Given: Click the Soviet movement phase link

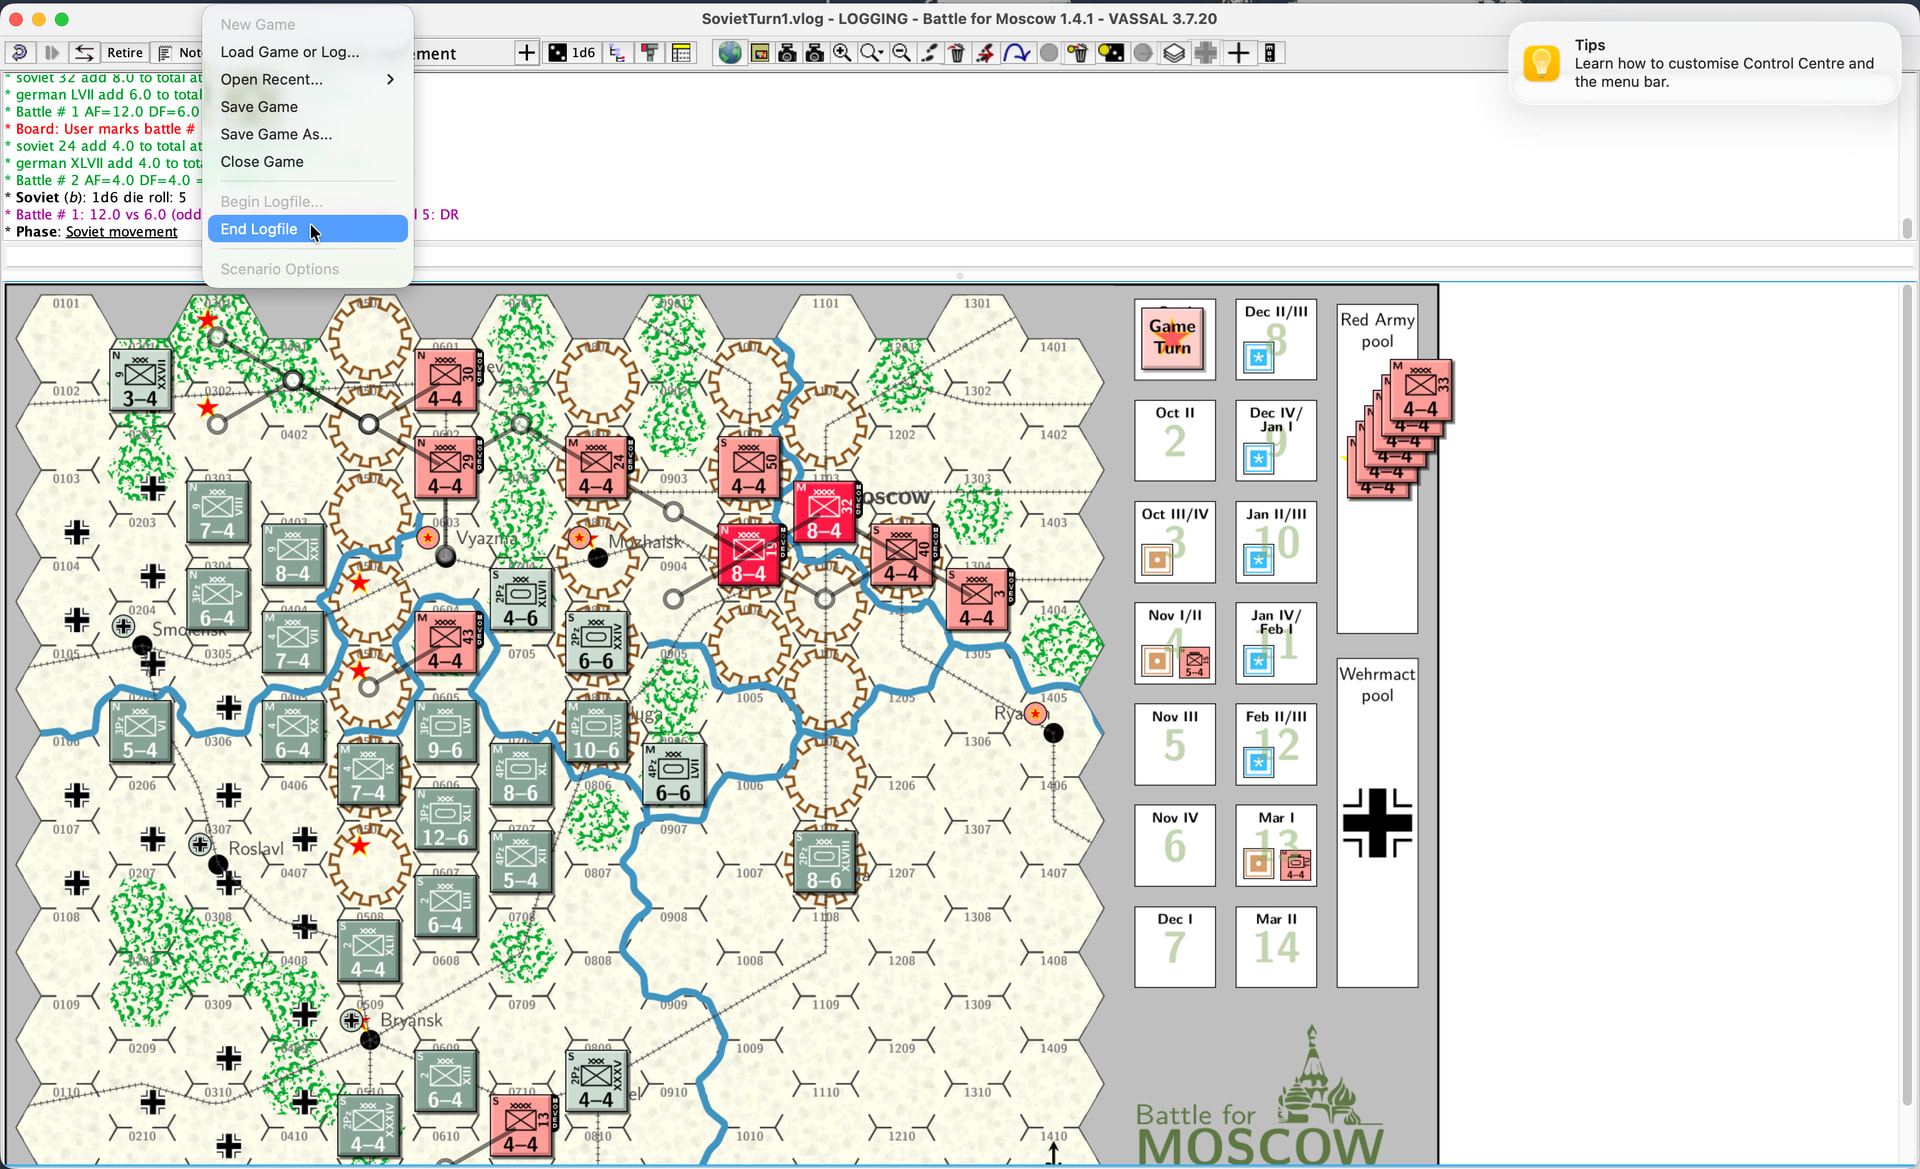Looking at the screenshot, I should pyautogui.click(x=121, y=232).
